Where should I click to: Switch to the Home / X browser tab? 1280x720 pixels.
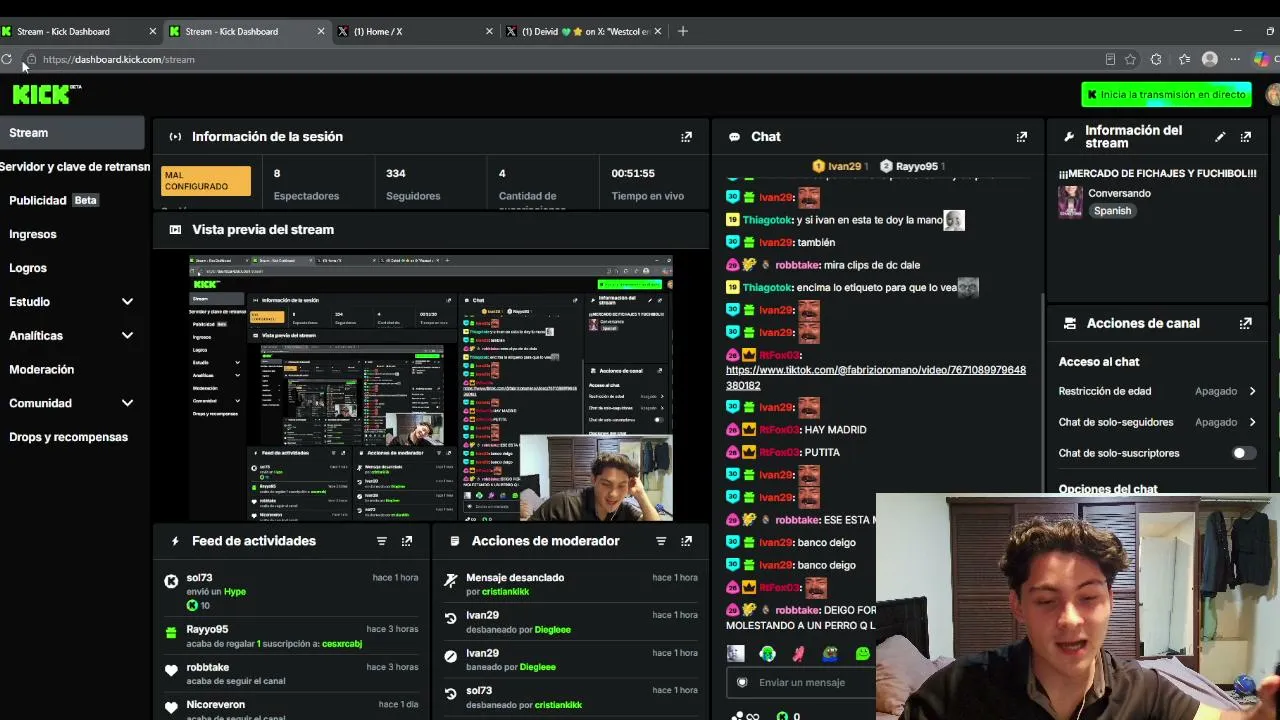tap(415, 31)
